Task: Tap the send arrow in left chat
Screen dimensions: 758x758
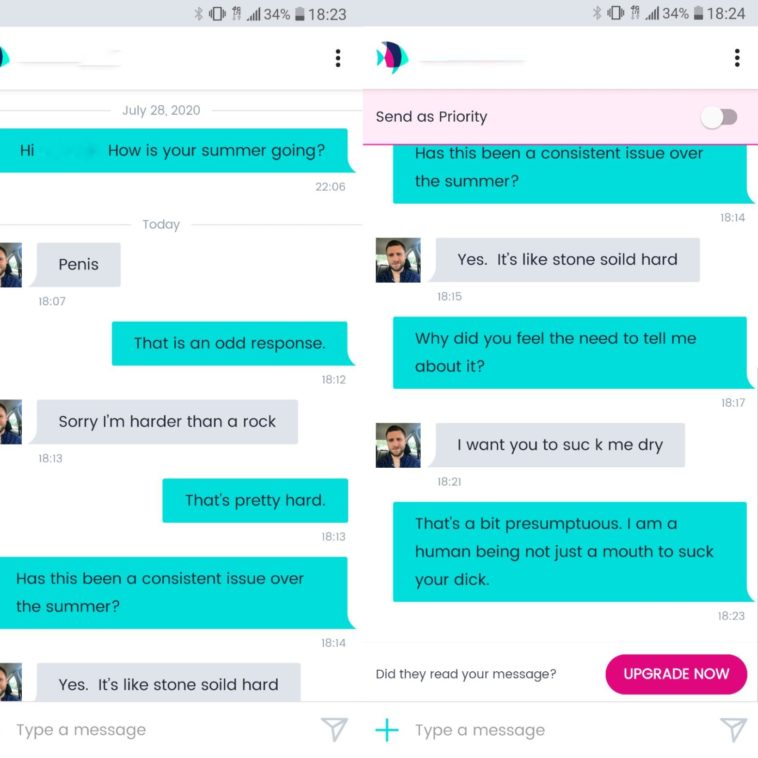Action: coord(334,729)
